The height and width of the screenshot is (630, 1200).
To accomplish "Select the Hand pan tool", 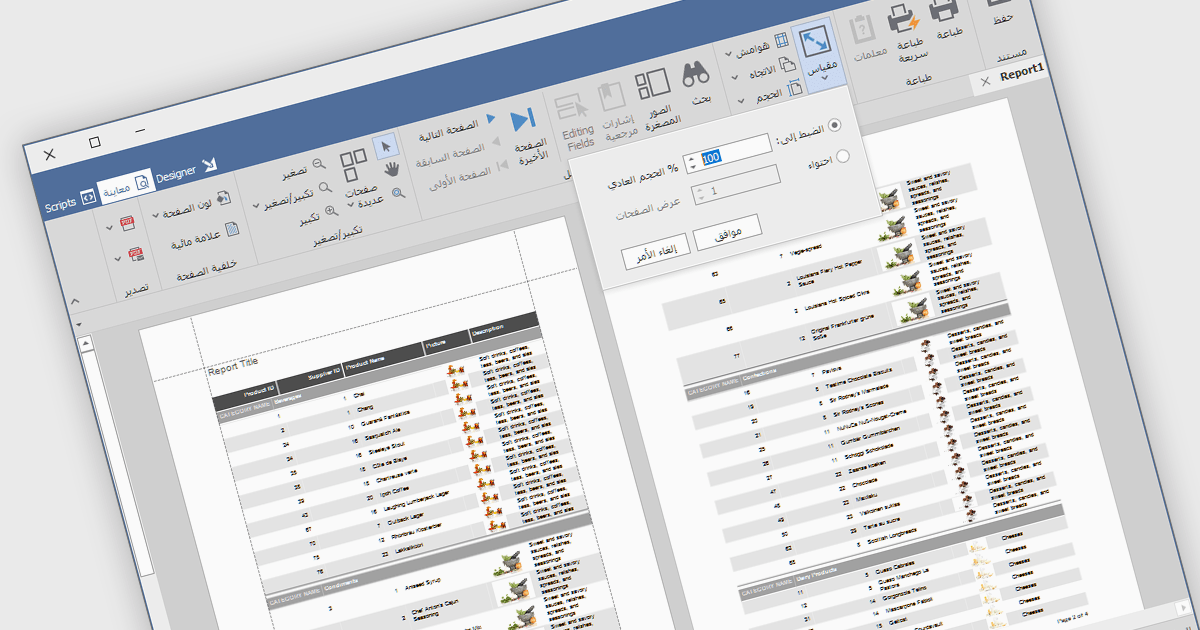I will [x=393, y=166].
